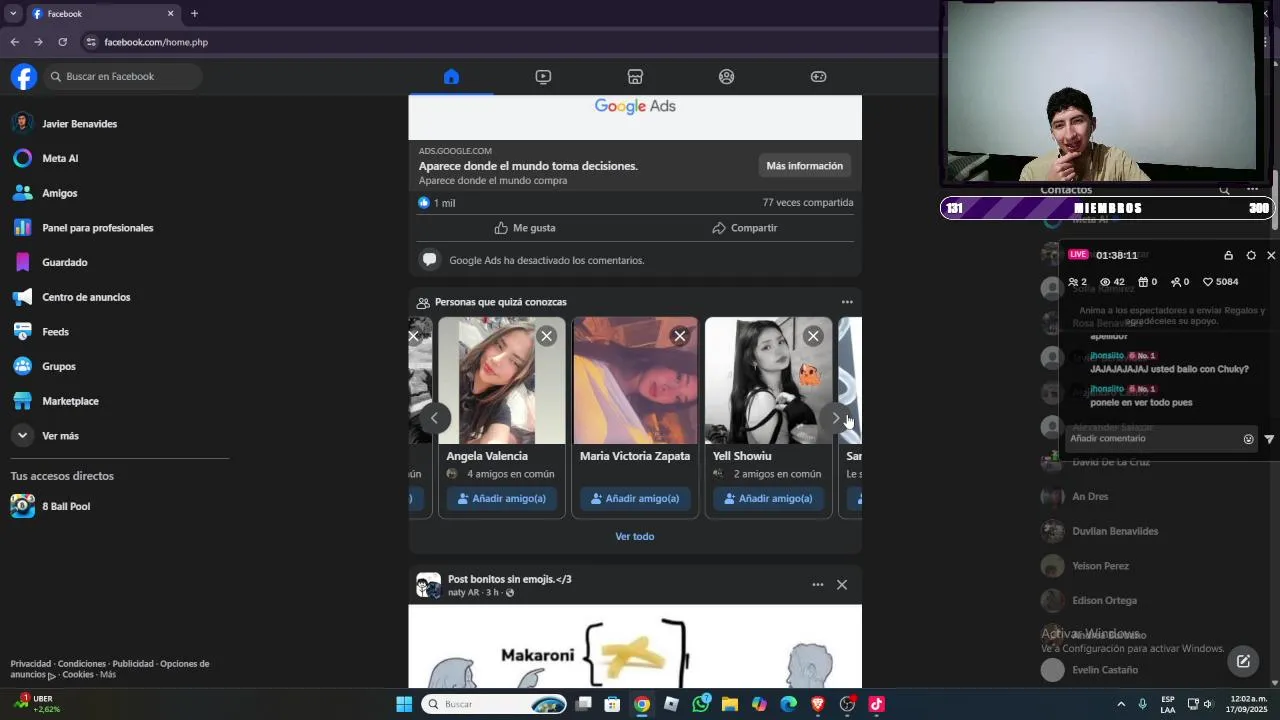Open the live likes heart count
1280x720 pixels.
pos(1220,282)
